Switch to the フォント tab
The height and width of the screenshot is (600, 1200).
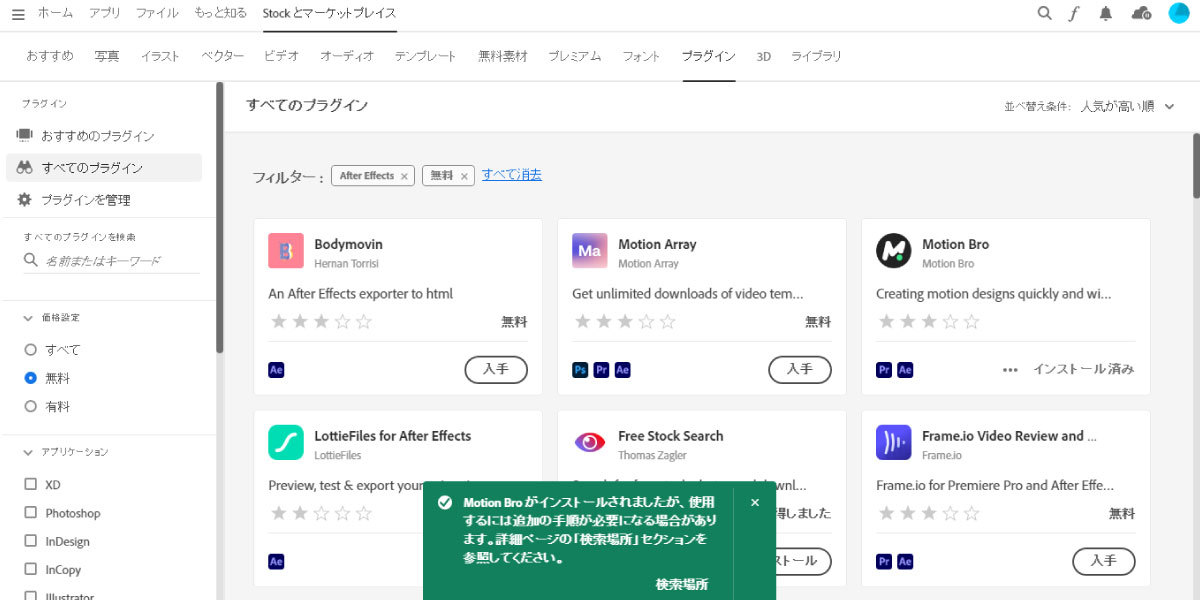[641, 56]
